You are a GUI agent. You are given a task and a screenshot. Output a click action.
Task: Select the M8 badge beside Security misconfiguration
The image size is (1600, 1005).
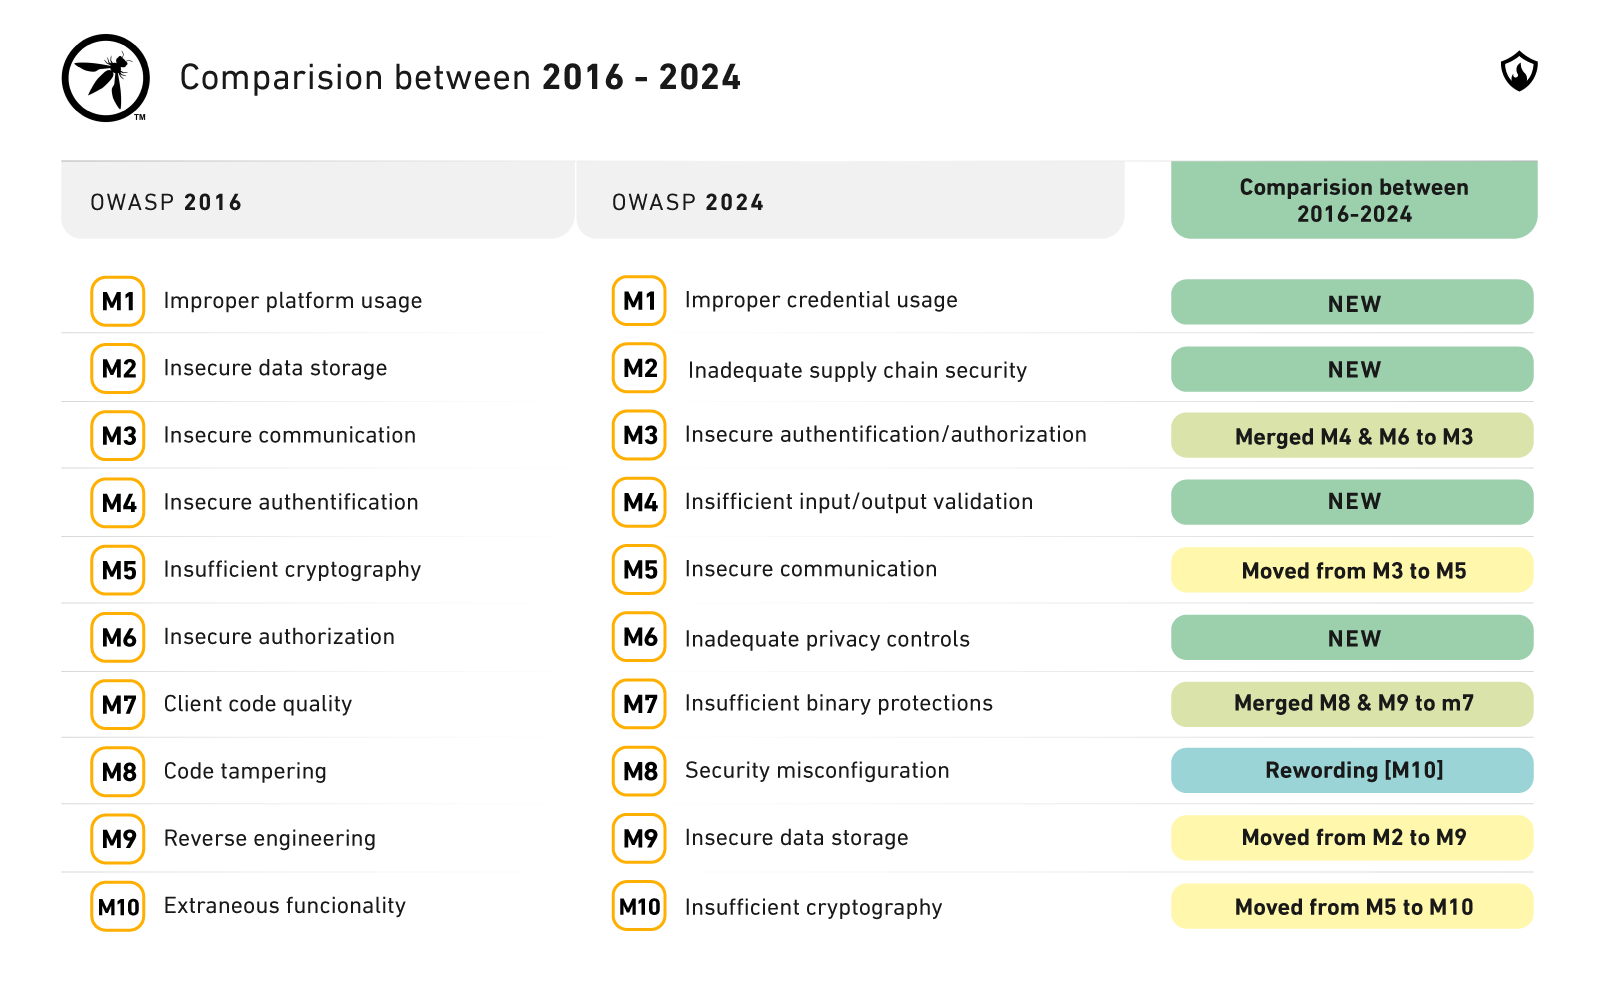click(639, 771)
